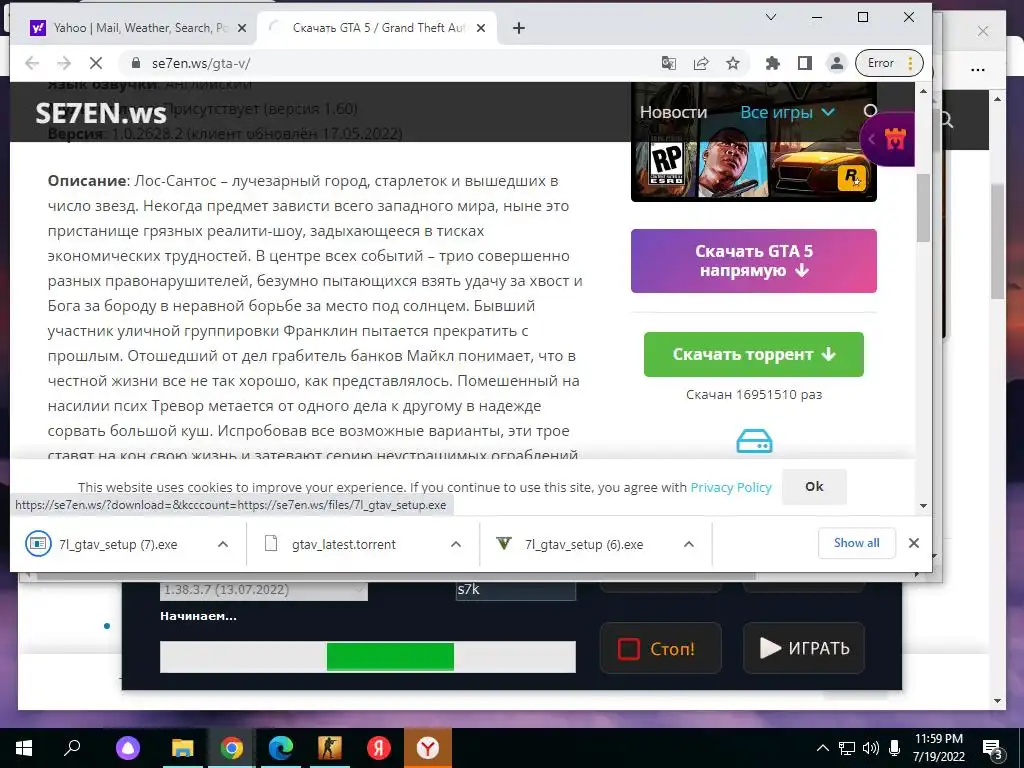Open the clock showing 11:59 PM
Screen dimensions: 1024x768
938,748
